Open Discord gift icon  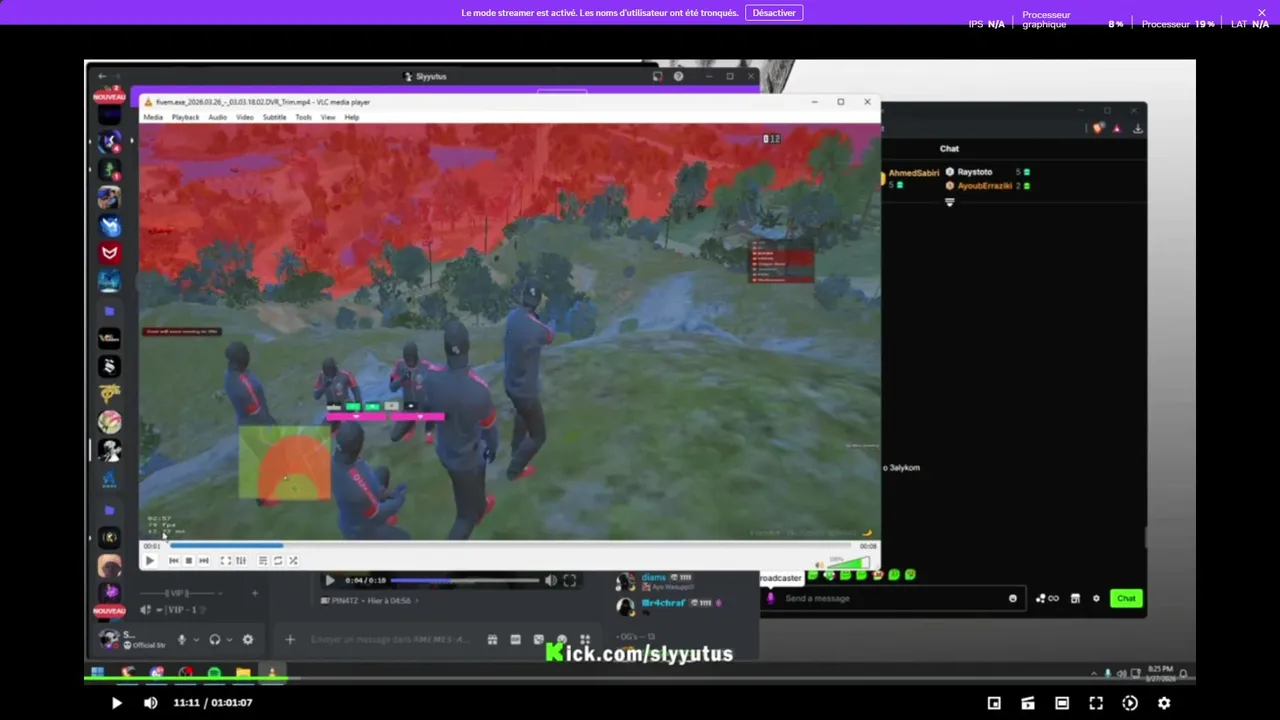pos(493,639)
